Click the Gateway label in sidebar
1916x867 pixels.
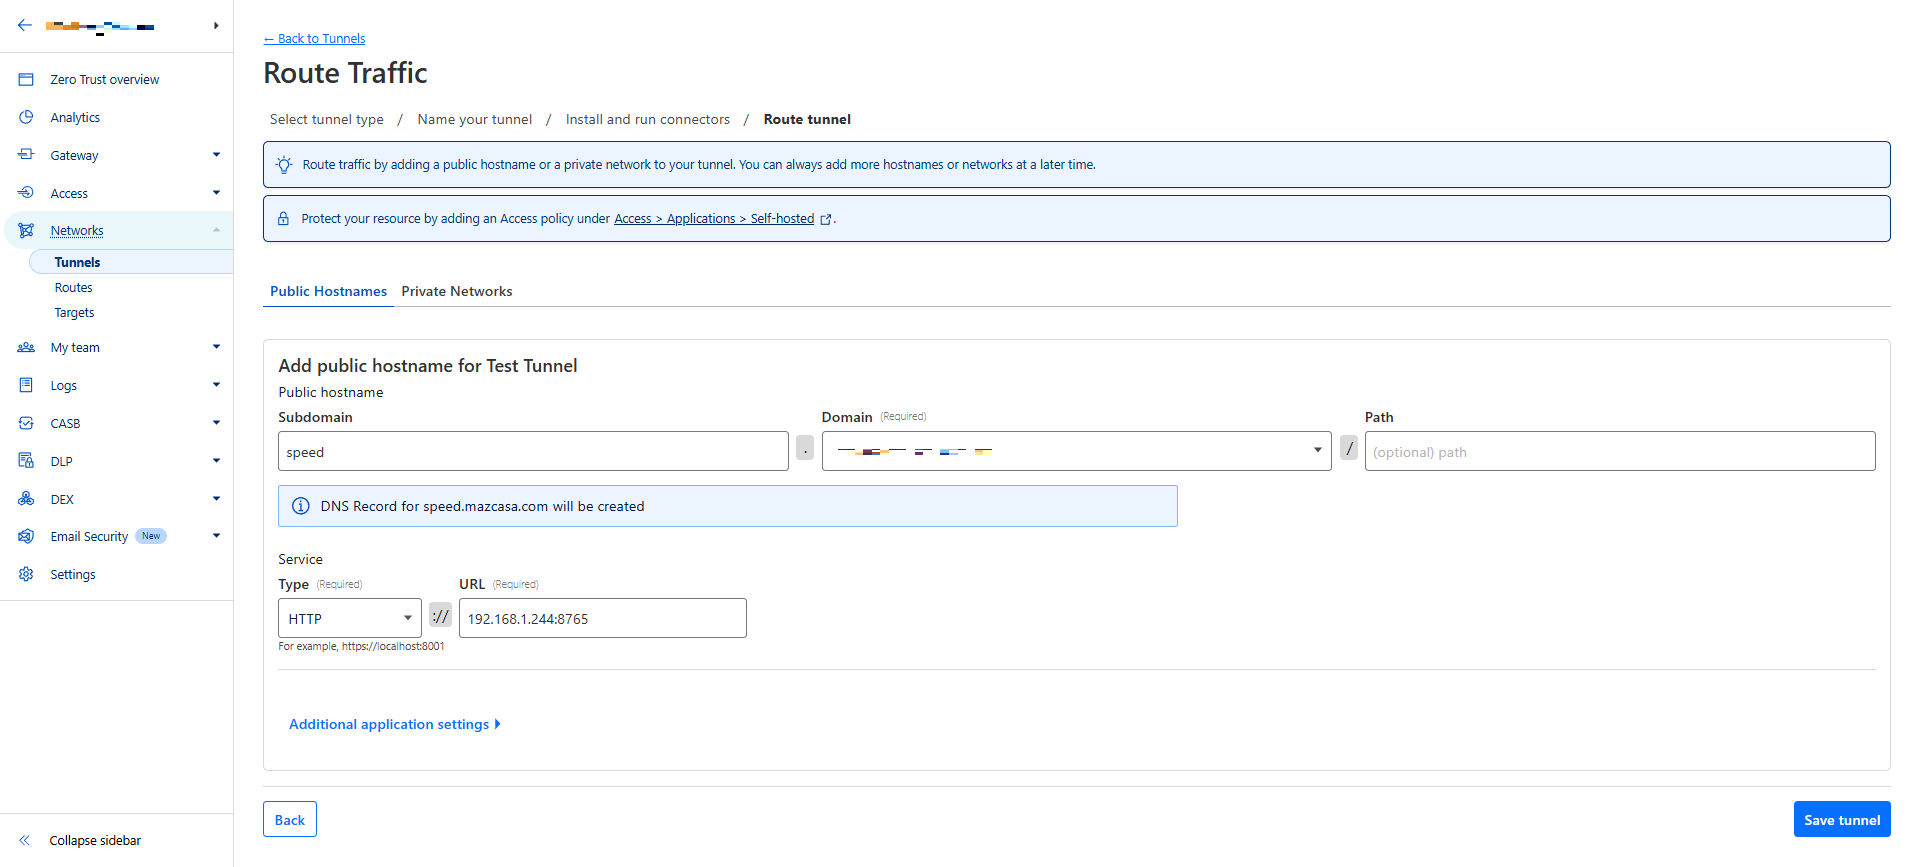pyautogui.click(x=75, y=156)
